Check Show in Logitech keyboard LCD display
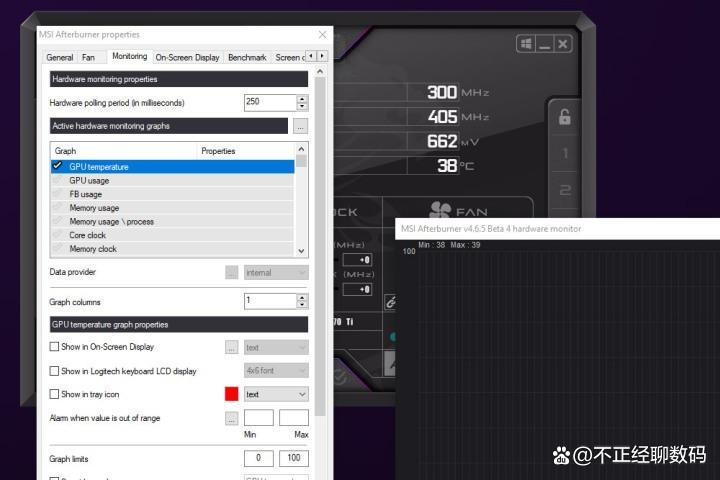Screen dimensions: 720x480 55,371
